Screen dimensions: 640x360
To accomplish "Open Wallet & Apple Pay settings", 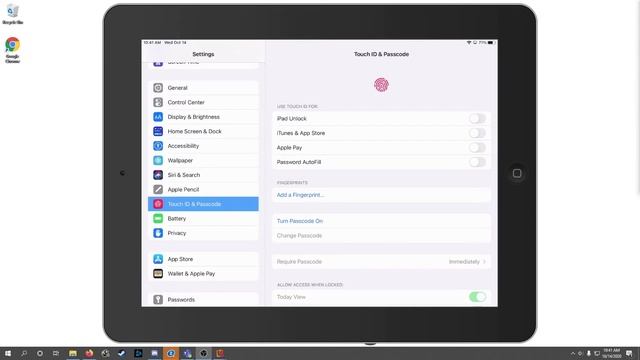I will [203, 273].
